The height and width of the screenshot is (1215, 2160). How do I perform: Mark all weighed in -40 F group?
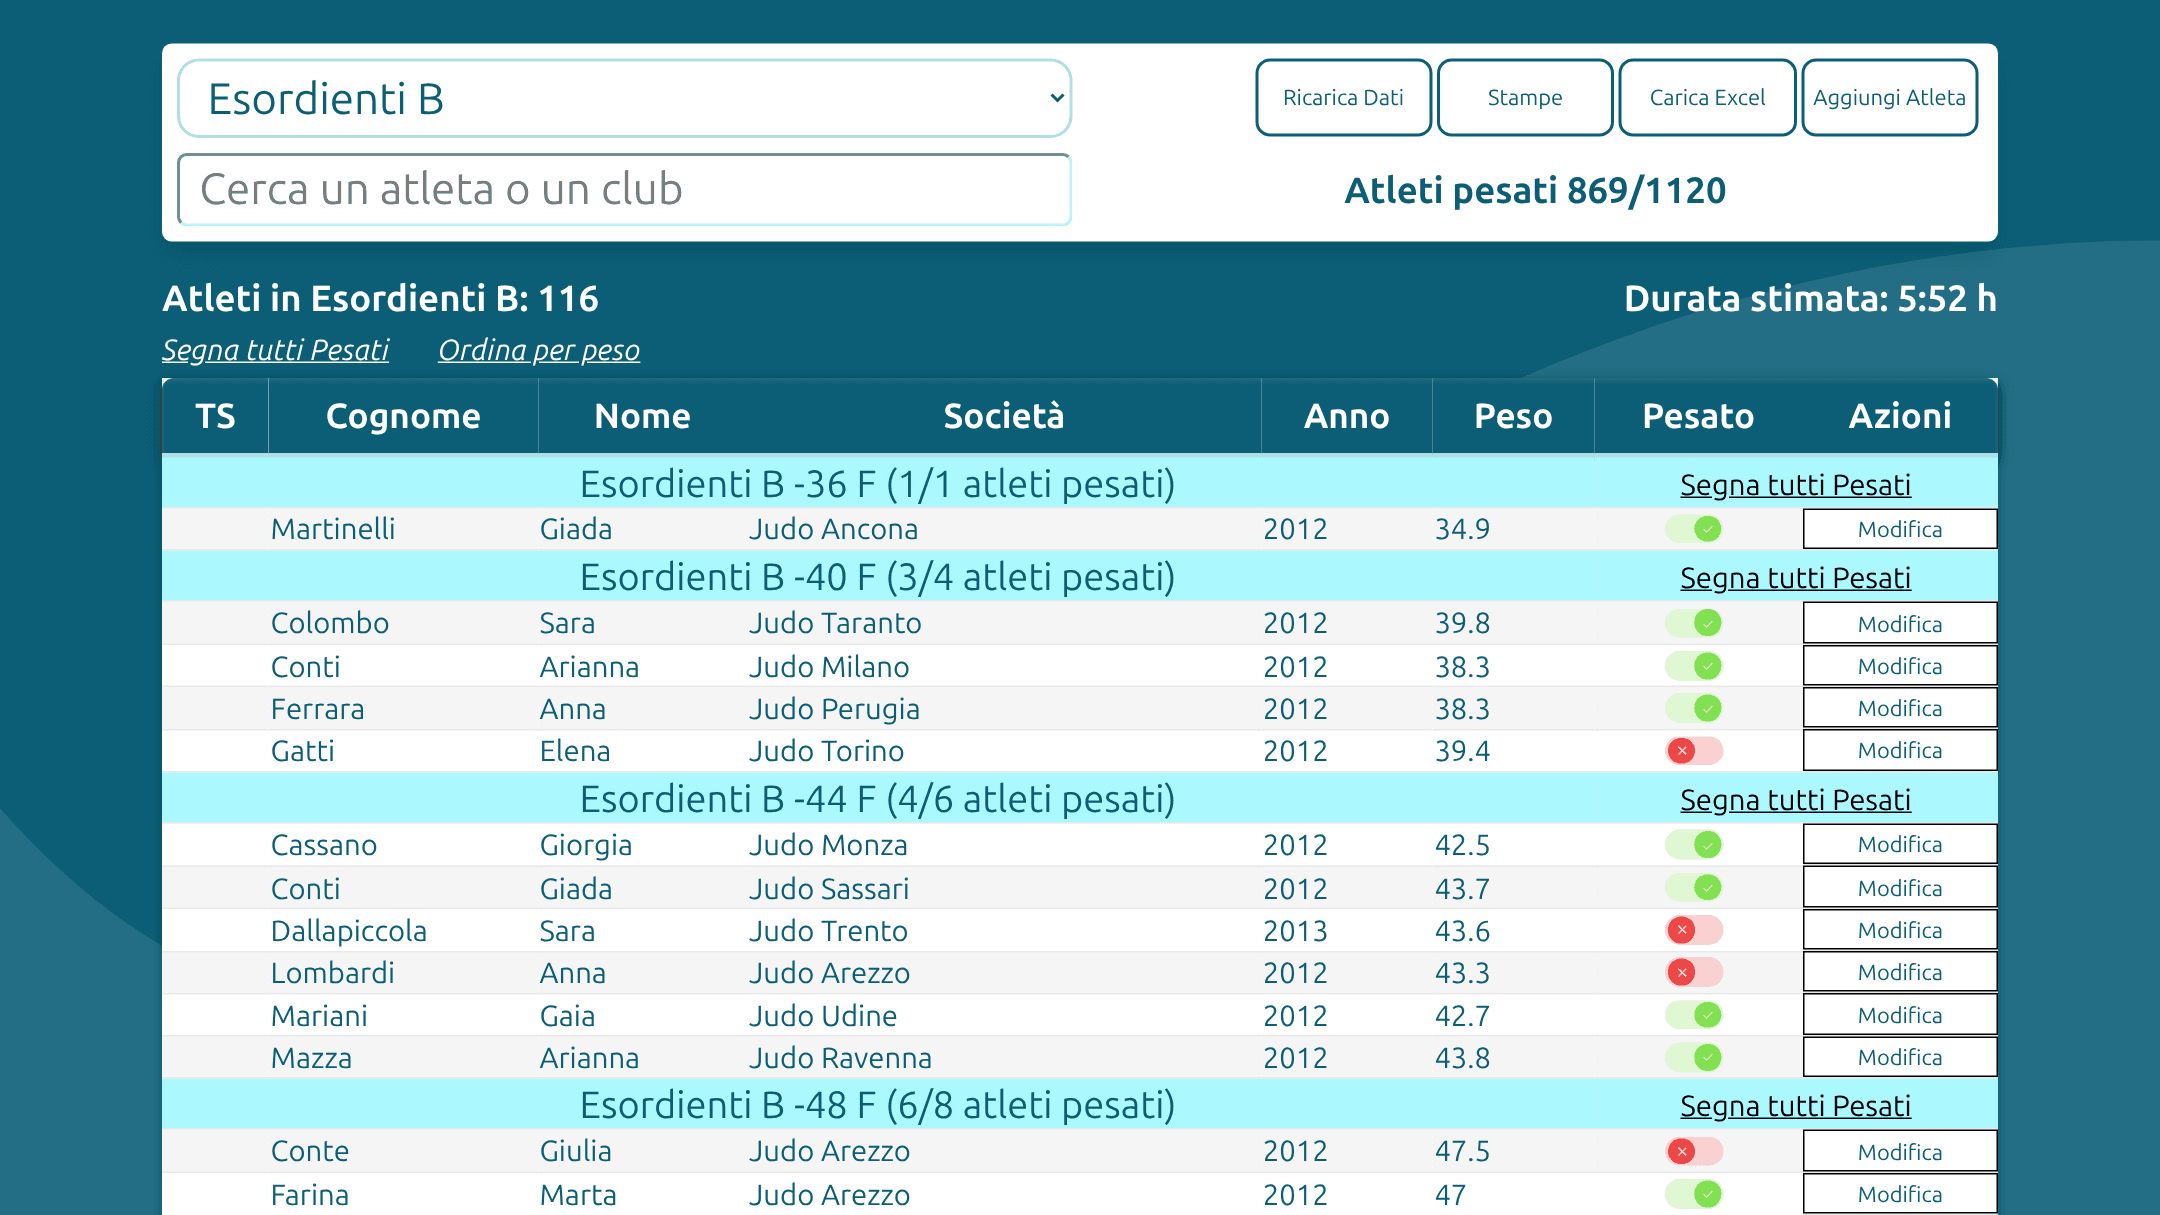point(1795,578)
